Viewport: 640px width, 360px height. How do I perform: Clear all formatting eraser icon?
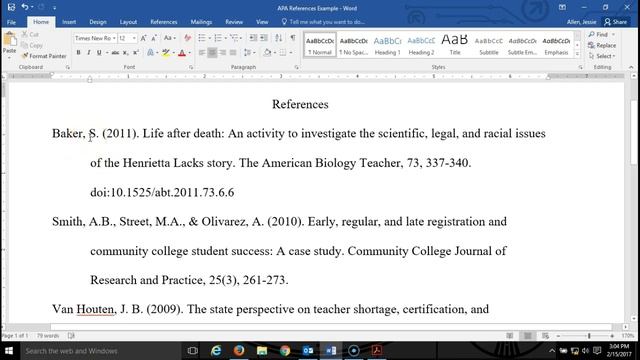(187, 38)
